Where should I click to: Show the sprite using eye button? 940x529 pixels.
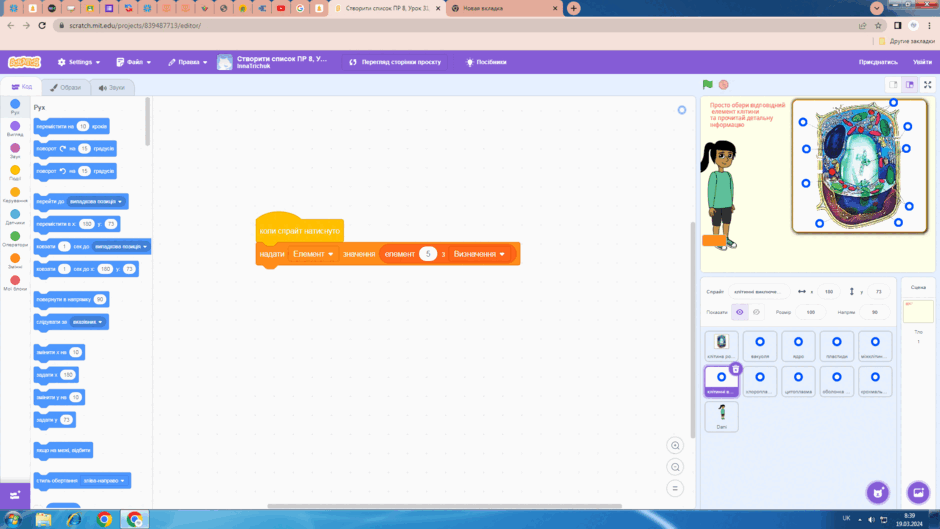tap(740, 312)
